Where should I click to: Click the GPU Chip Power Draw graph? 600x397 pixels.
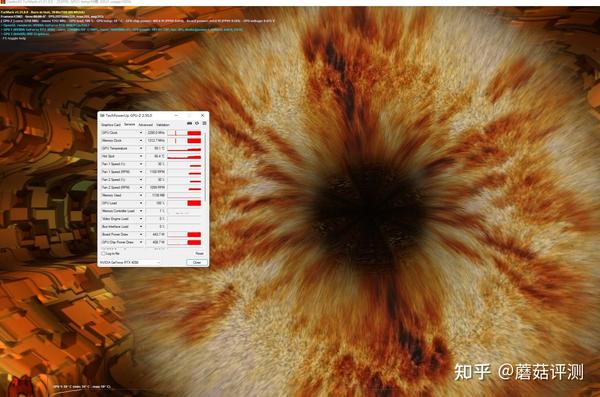(184, 242)
